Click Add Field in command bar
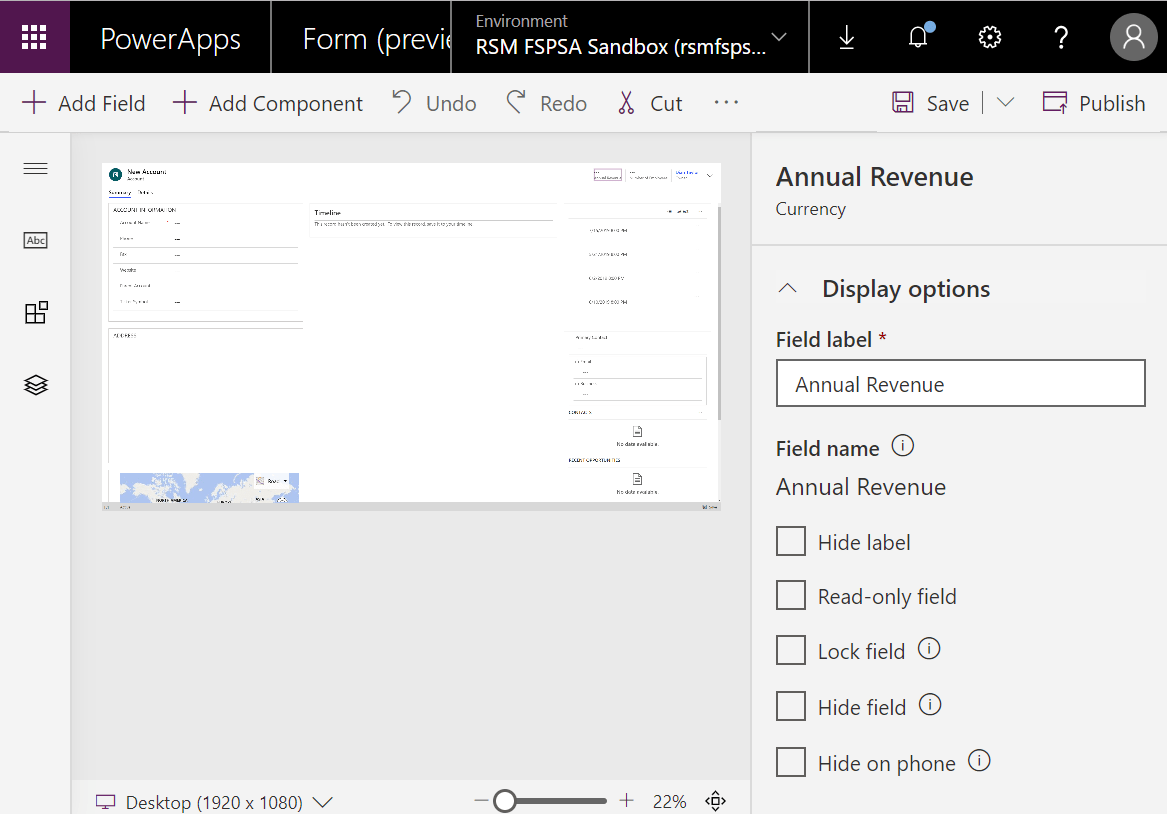 (x=83, y=103)
